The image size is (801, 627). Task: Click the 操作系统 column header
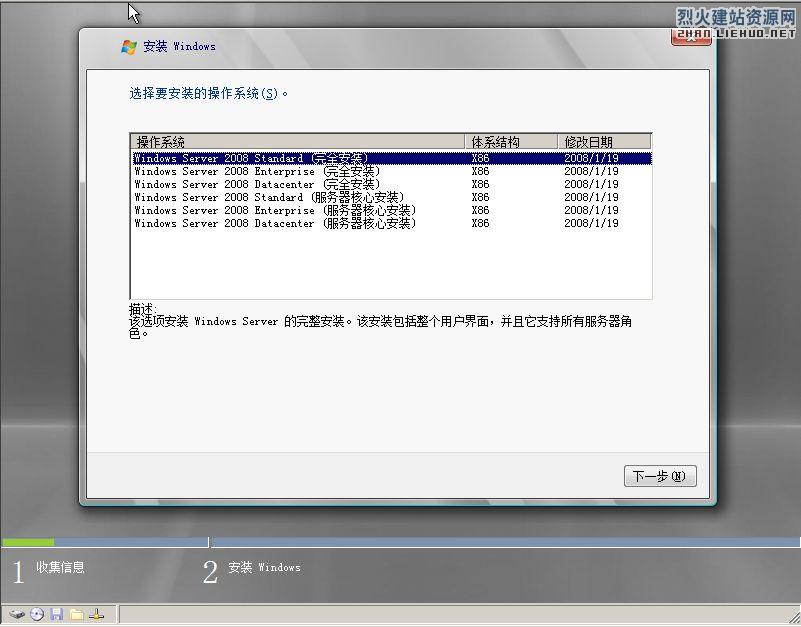coord(298,142)
